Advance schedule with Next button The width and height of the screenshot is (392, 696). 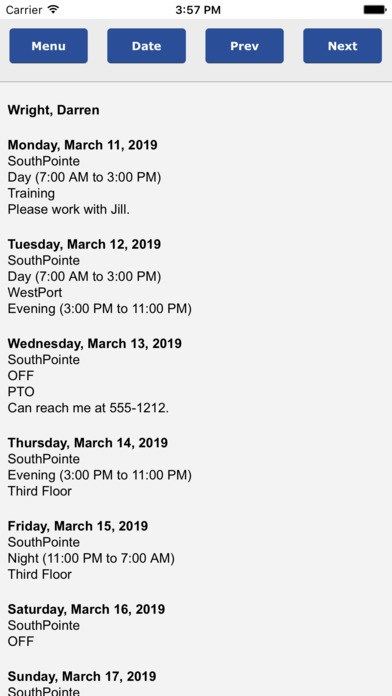[342, 46]
